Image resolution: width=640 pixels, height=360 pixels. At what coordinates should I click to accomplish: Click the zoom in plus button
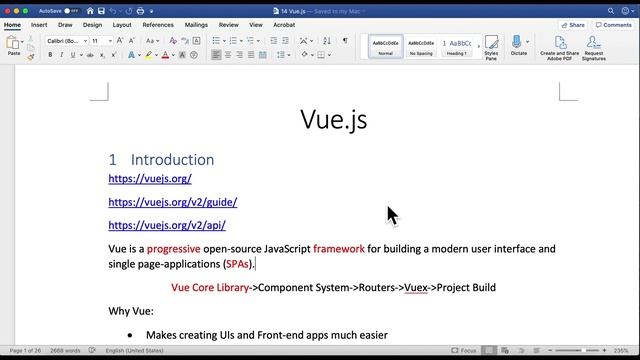604,350
